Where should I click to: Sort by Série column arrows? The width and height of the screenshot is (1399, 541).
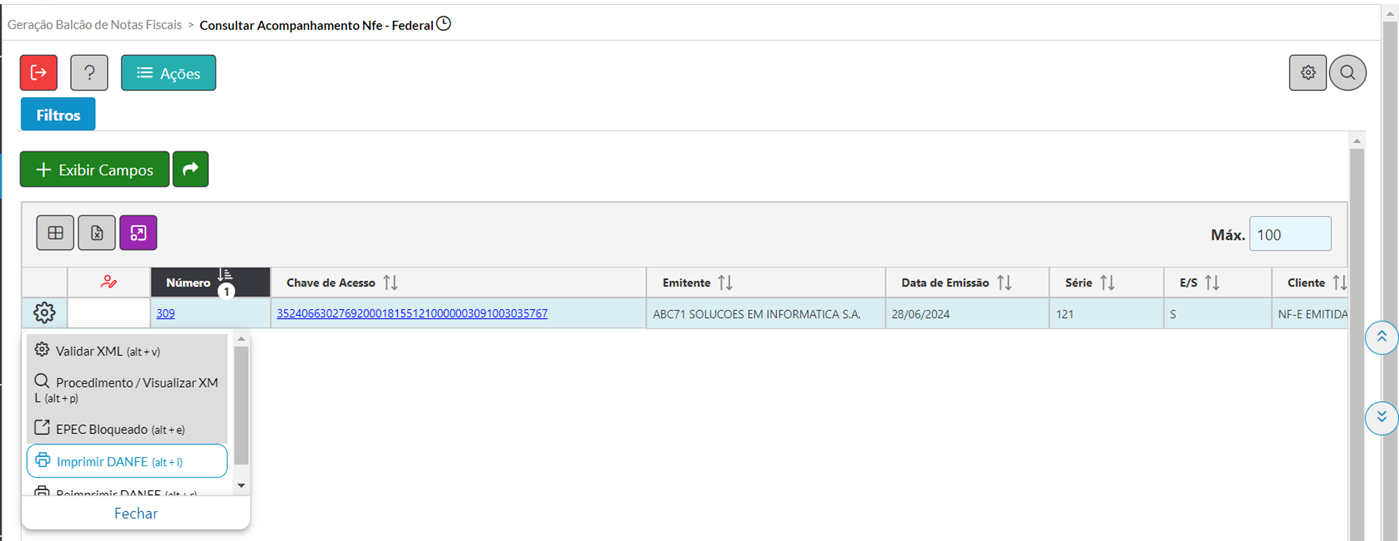pyautogui.click(x=1107, y=283)
